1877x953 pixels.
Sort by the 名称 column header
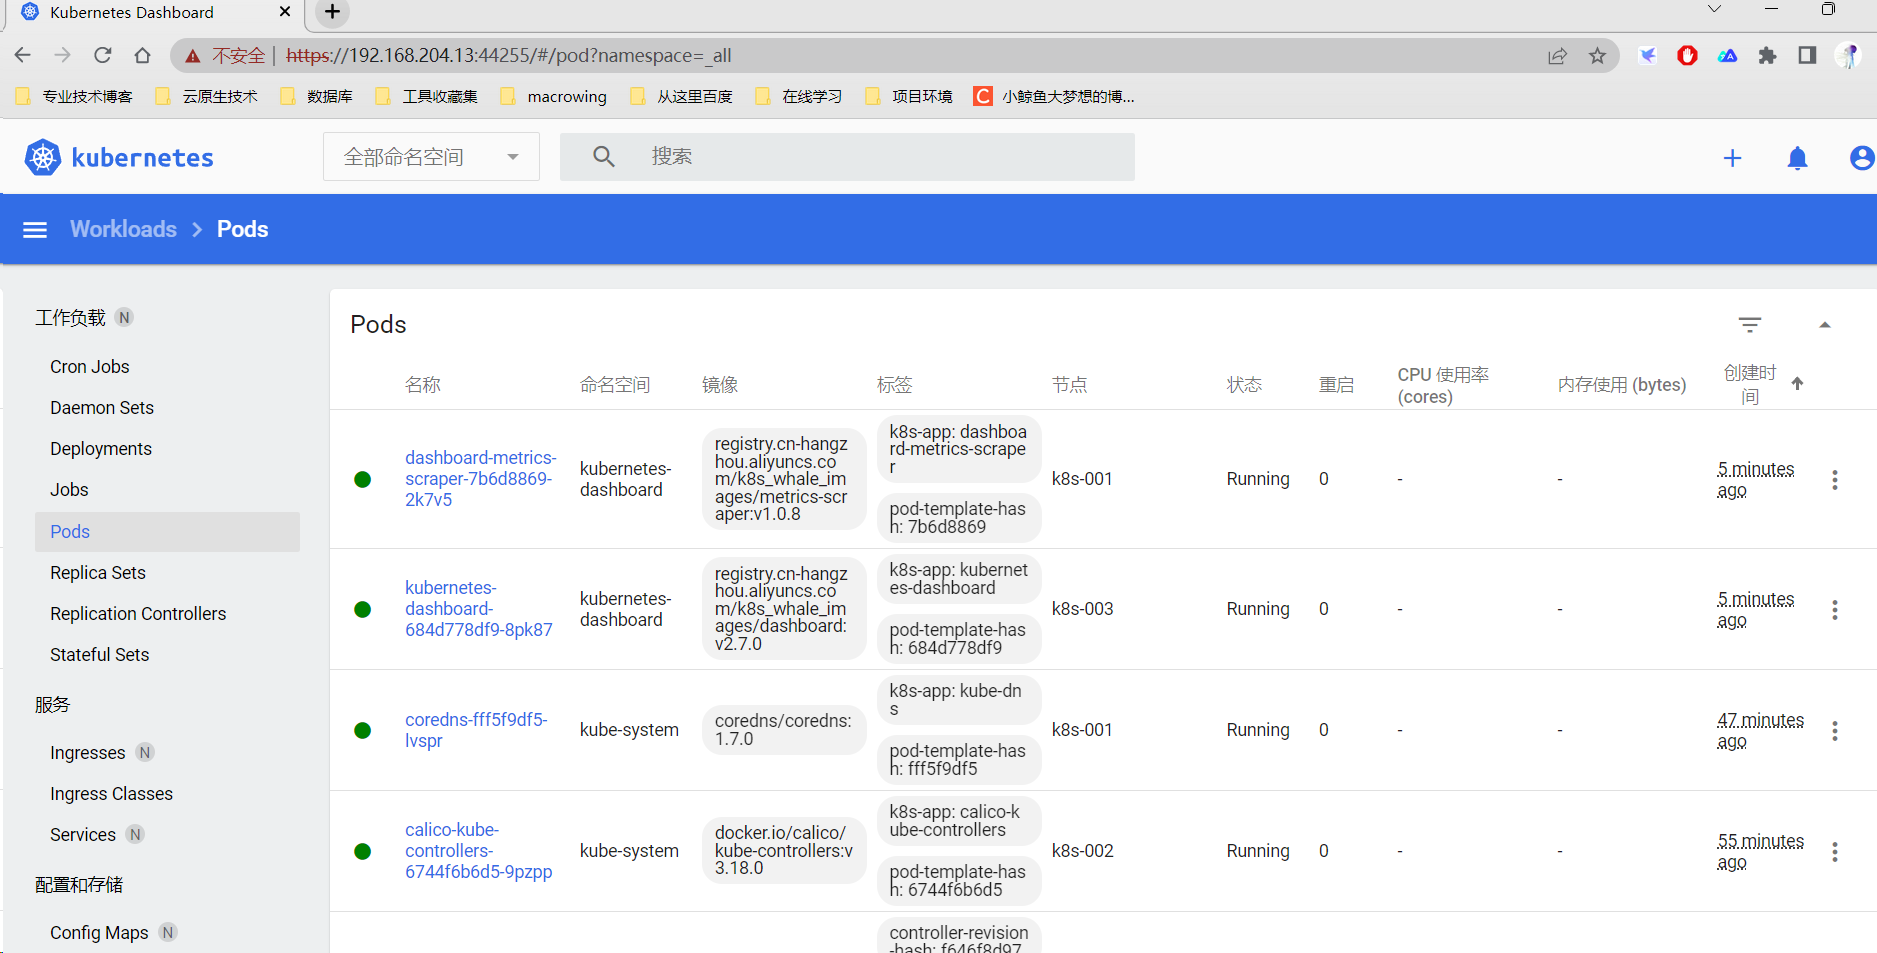(x=423, y=385)
